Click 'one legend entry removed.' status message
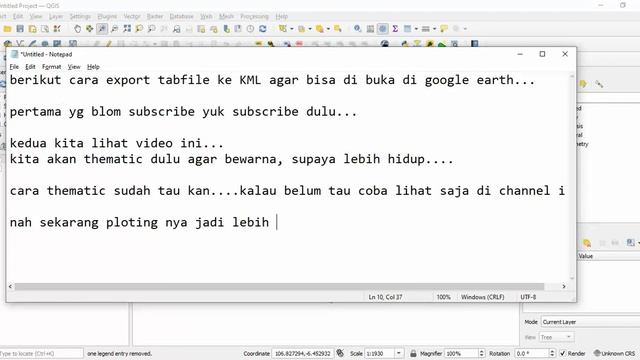Image resolution: width=640 pixels, height=360 pixels. (119, 353)
